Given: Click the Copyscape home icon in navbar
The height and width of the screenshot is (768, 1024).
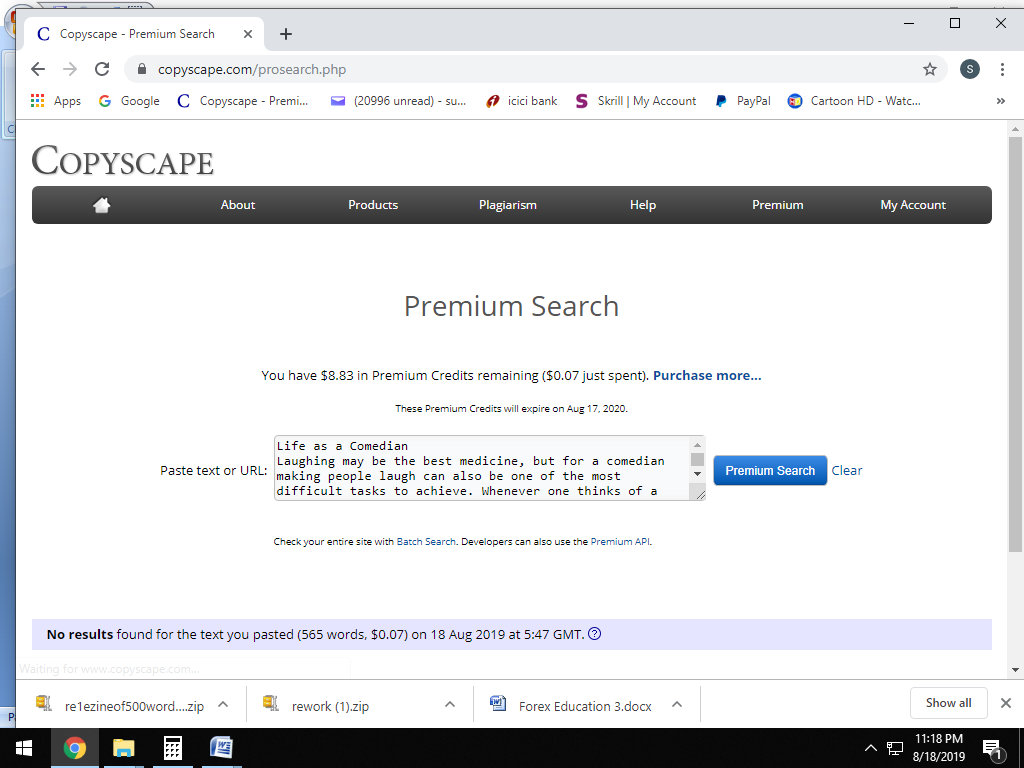Looking at the screenshot, I should (101, 205).
